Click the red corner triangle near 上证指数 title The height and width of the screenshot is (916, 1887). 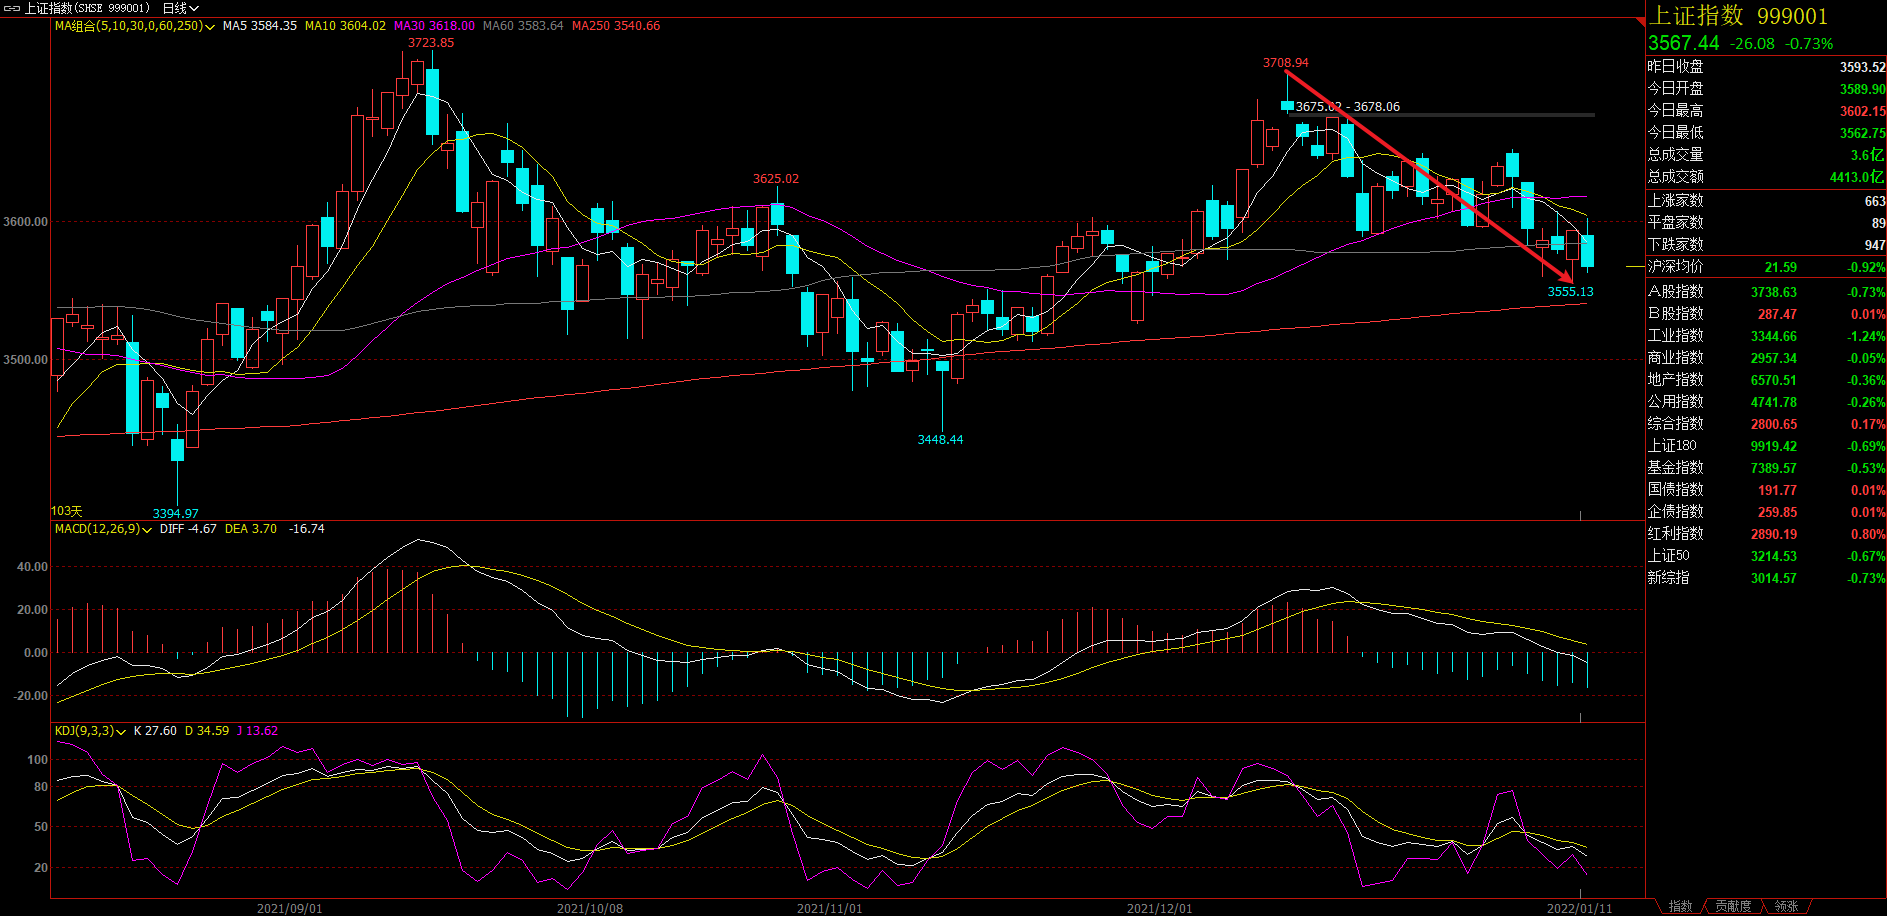[1640, 22]
